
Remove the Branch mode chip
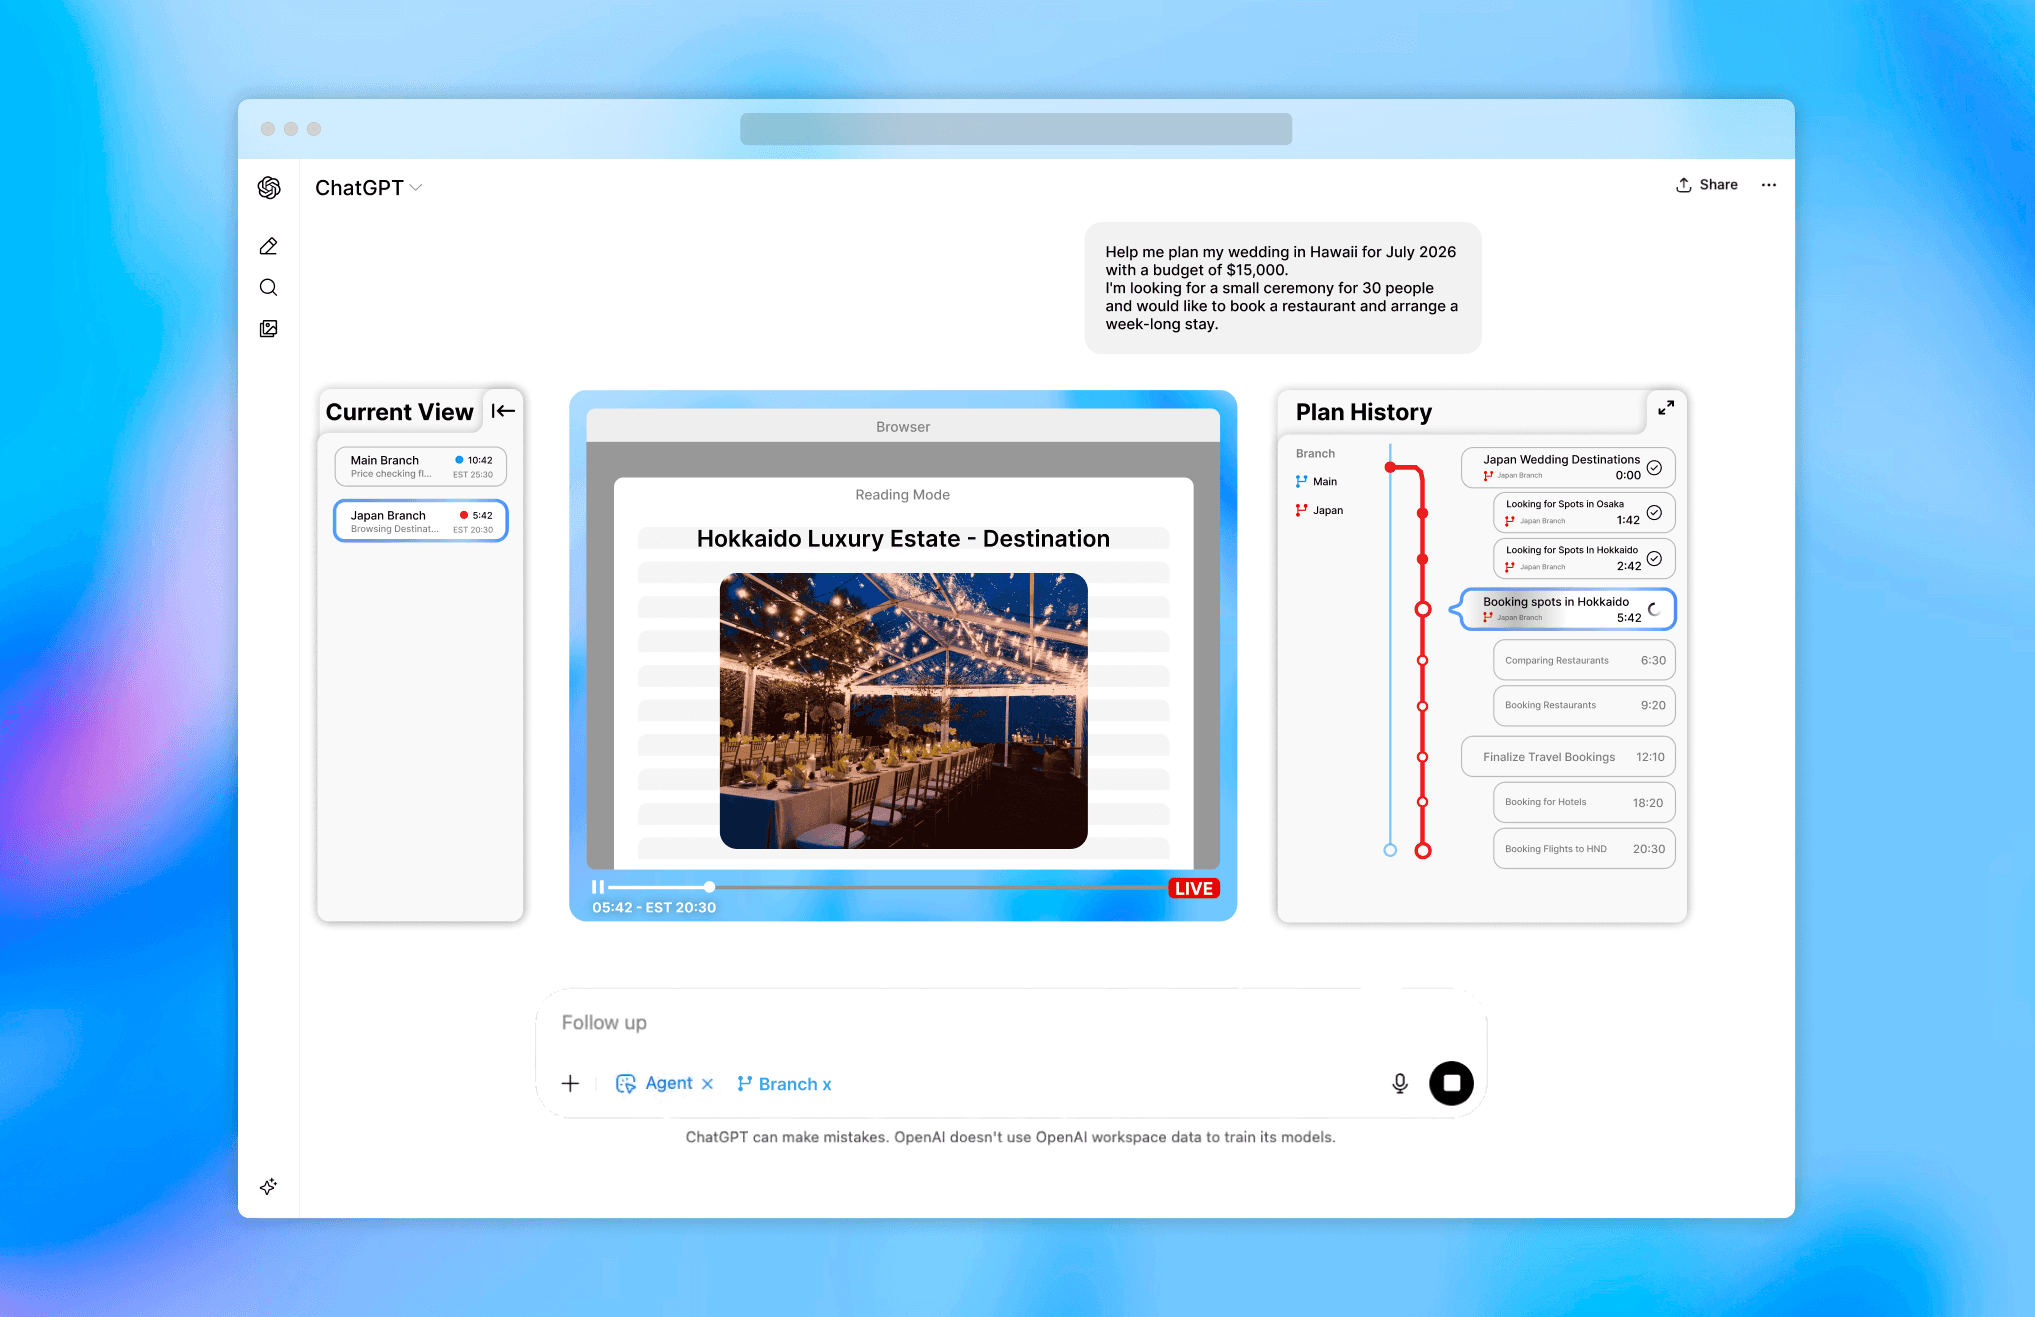tap(827, 1085)
